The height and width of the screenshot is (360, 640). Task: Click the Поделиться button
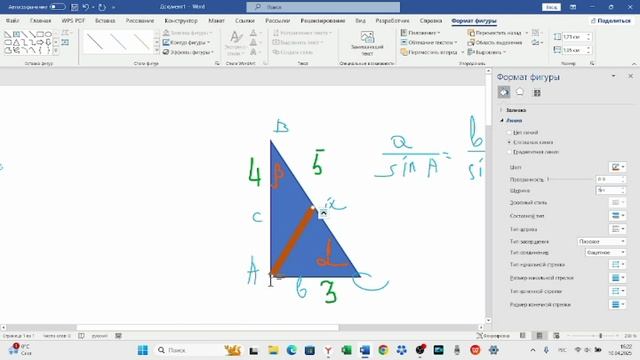click(x=611, y=20)
